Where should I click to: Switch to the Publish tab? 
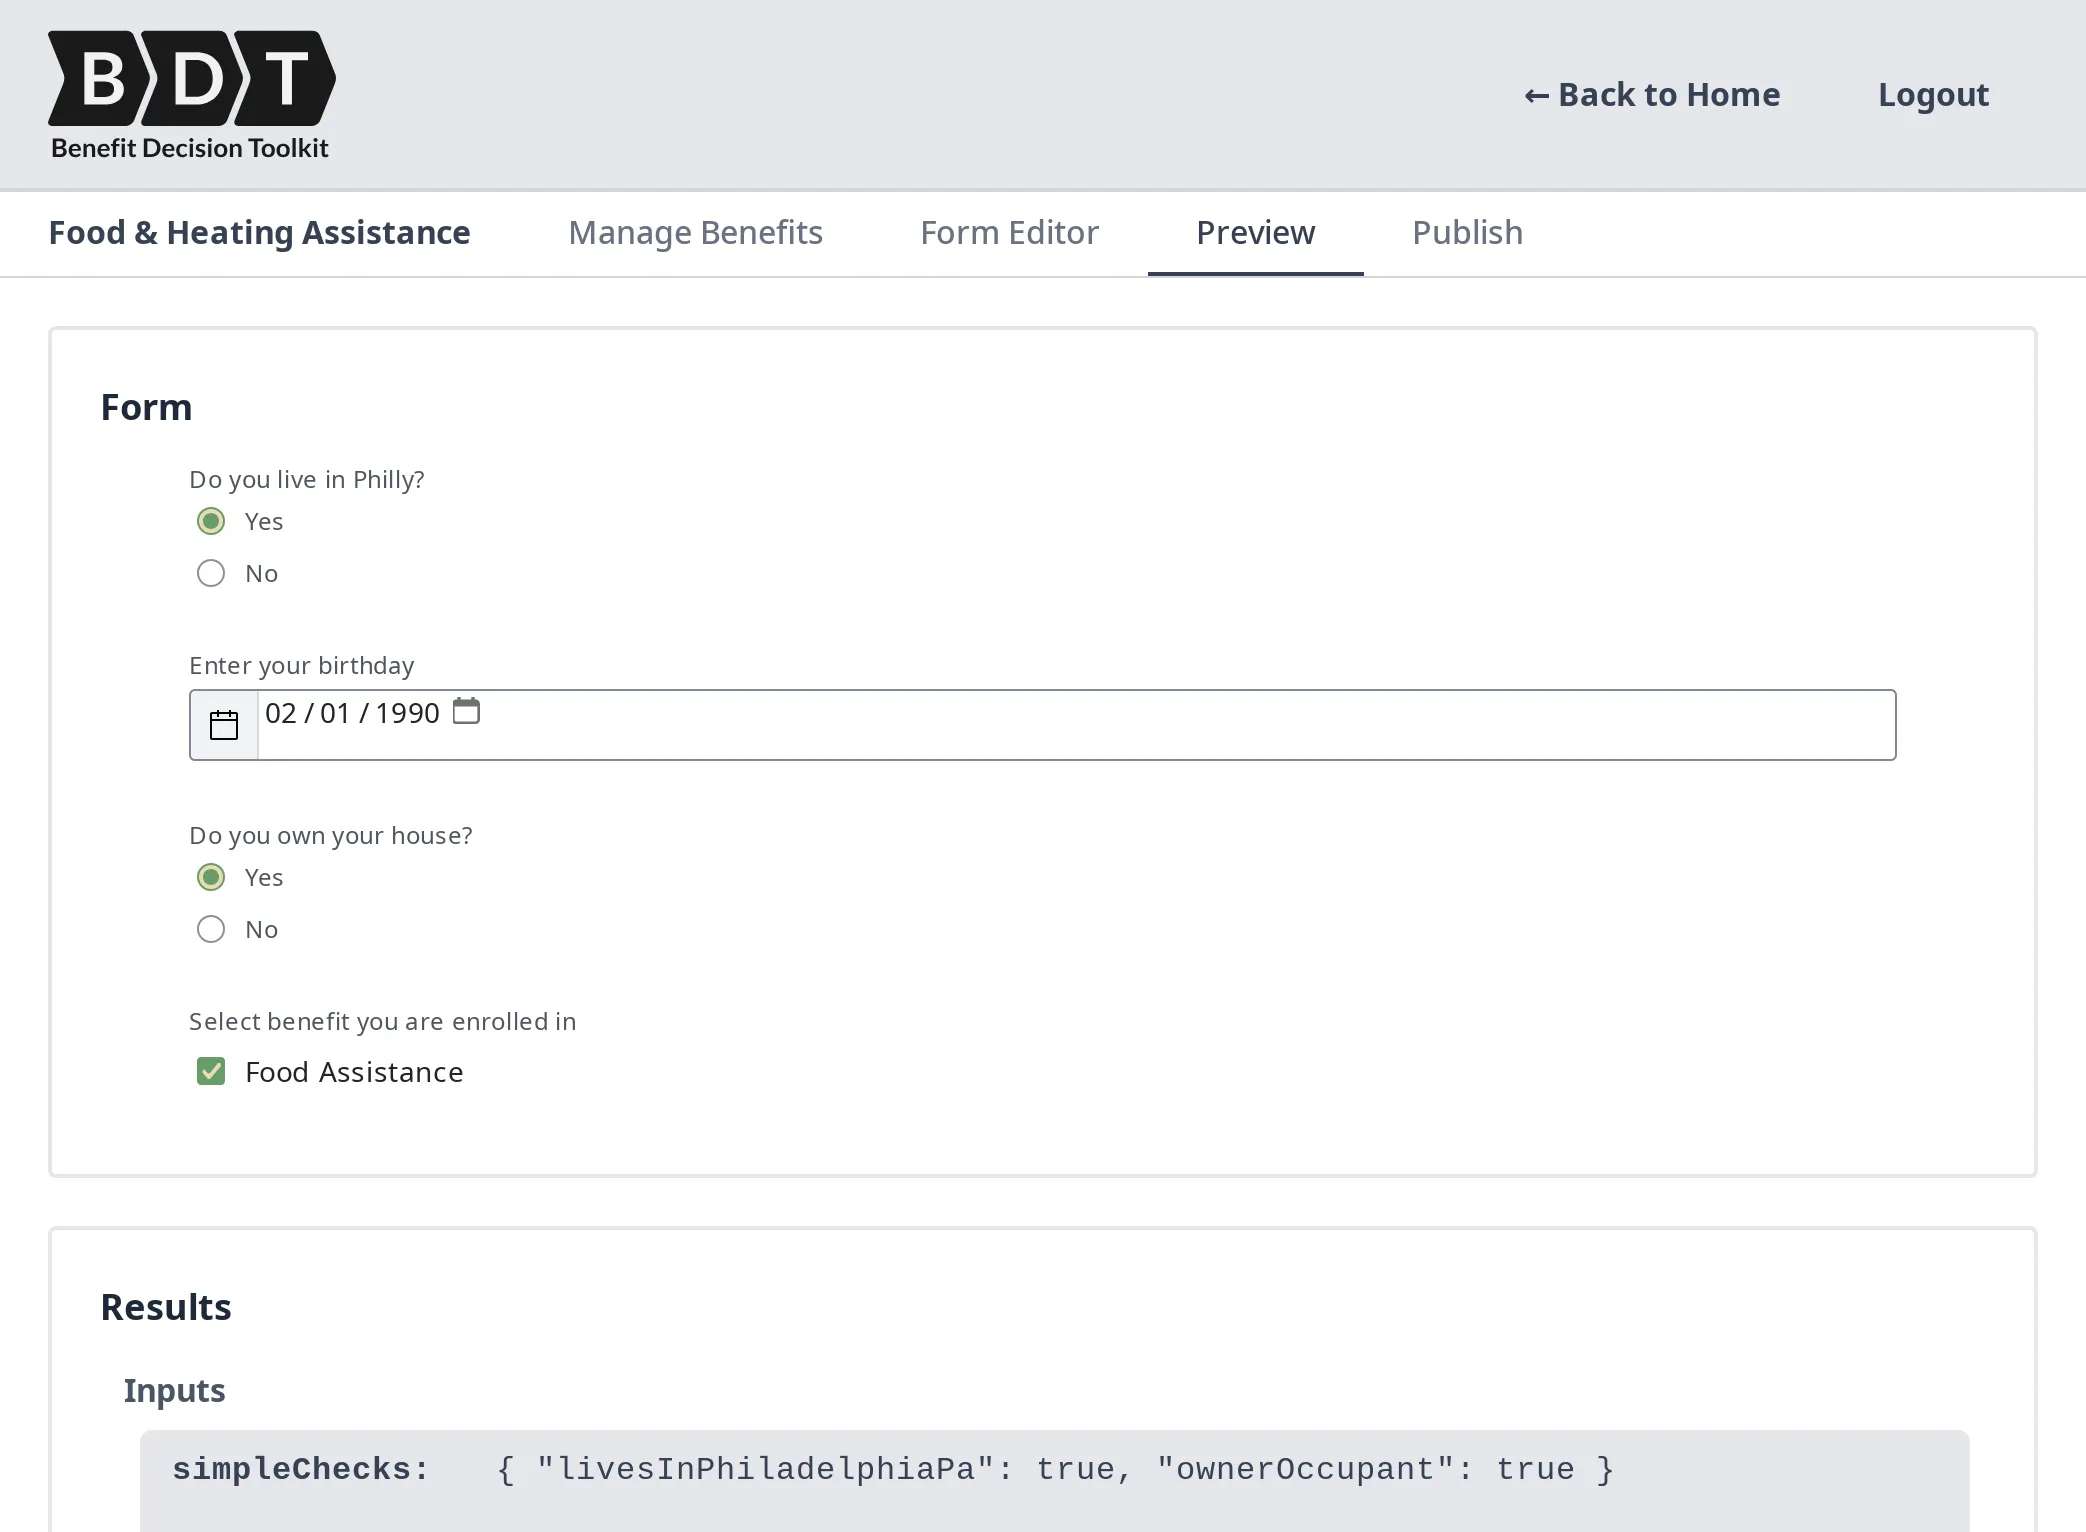coord(1466,232)
